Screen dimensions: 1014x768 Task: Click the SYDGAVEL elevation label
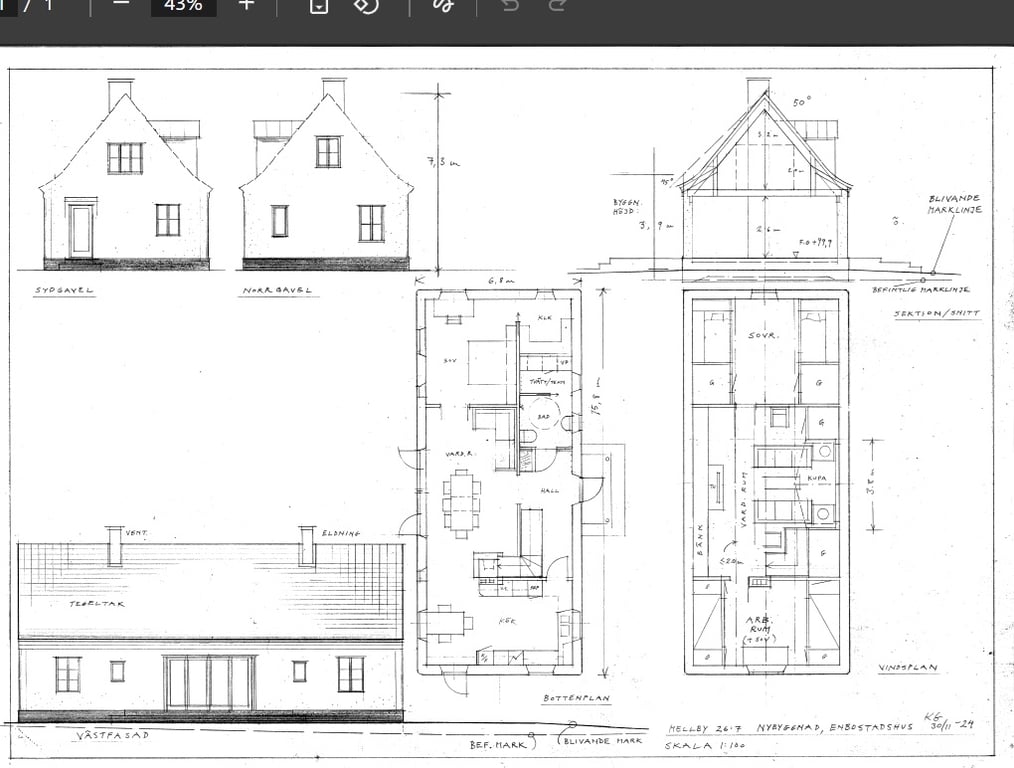click(x=63, y=290)
